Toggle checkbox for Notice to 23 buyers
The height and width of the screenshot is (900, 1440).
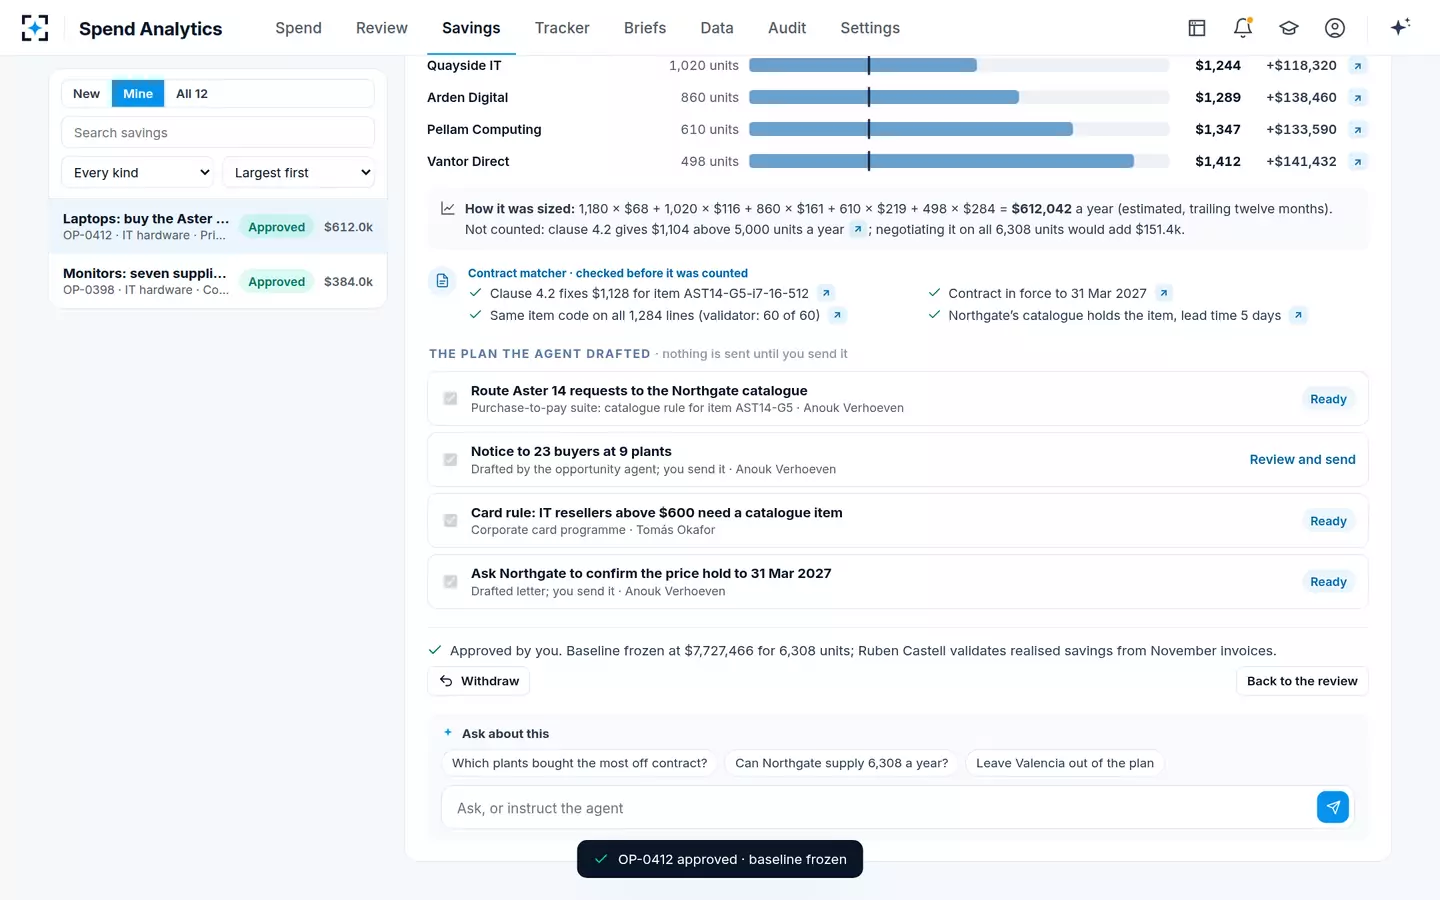pyautogui.click(x=450, y=459)
